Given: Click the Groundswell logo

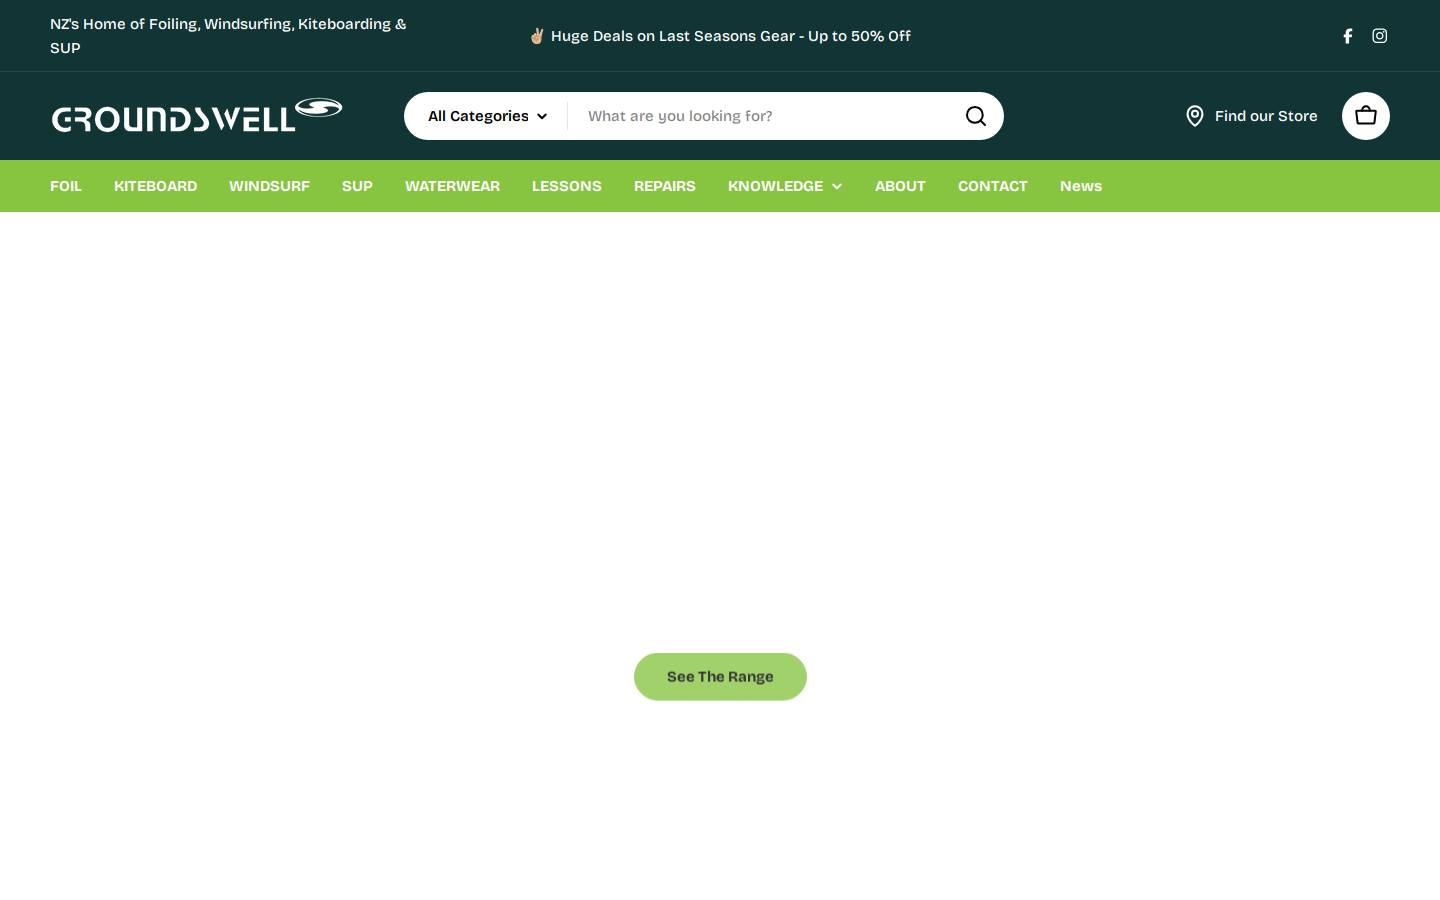Looking at the screenshot, I should click(x=197, y=115).
